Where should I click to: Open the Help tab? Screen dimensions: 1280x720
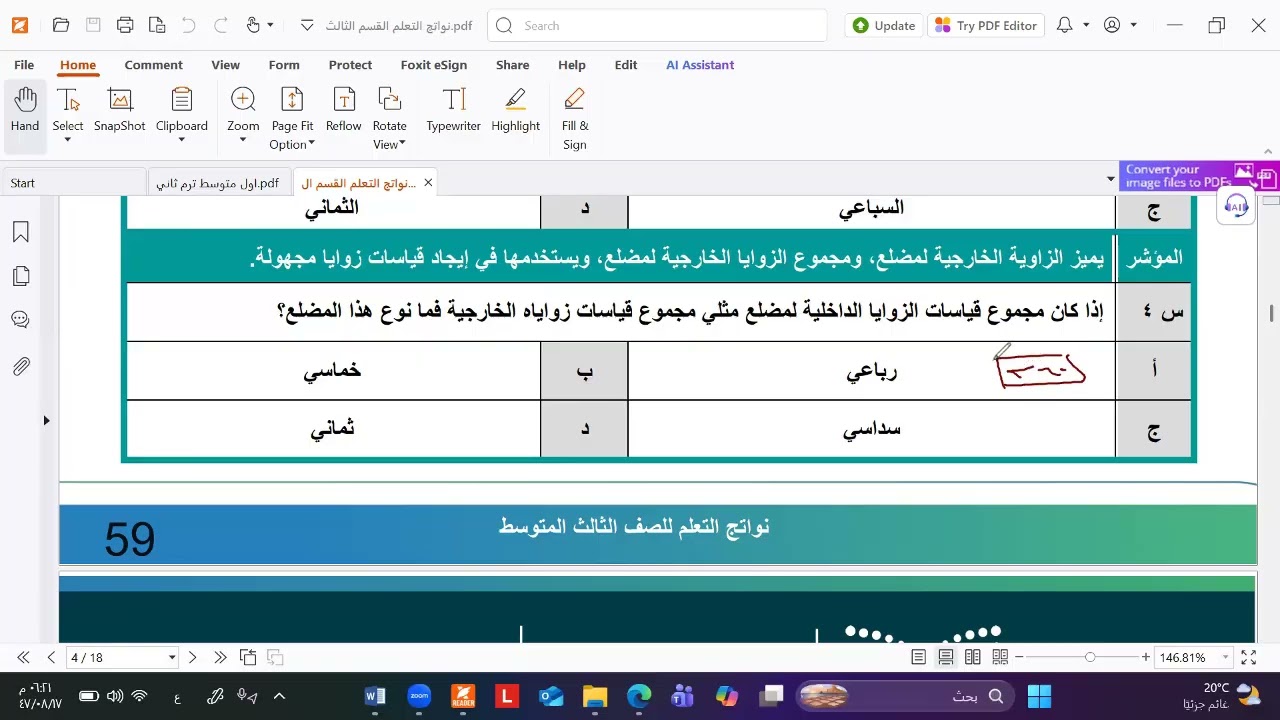click(571, 65)
